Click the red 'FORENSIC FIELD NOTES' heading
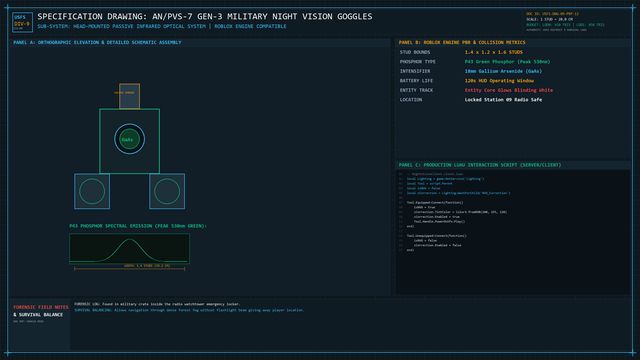640x360 pixels. click(x=41, y=307)
